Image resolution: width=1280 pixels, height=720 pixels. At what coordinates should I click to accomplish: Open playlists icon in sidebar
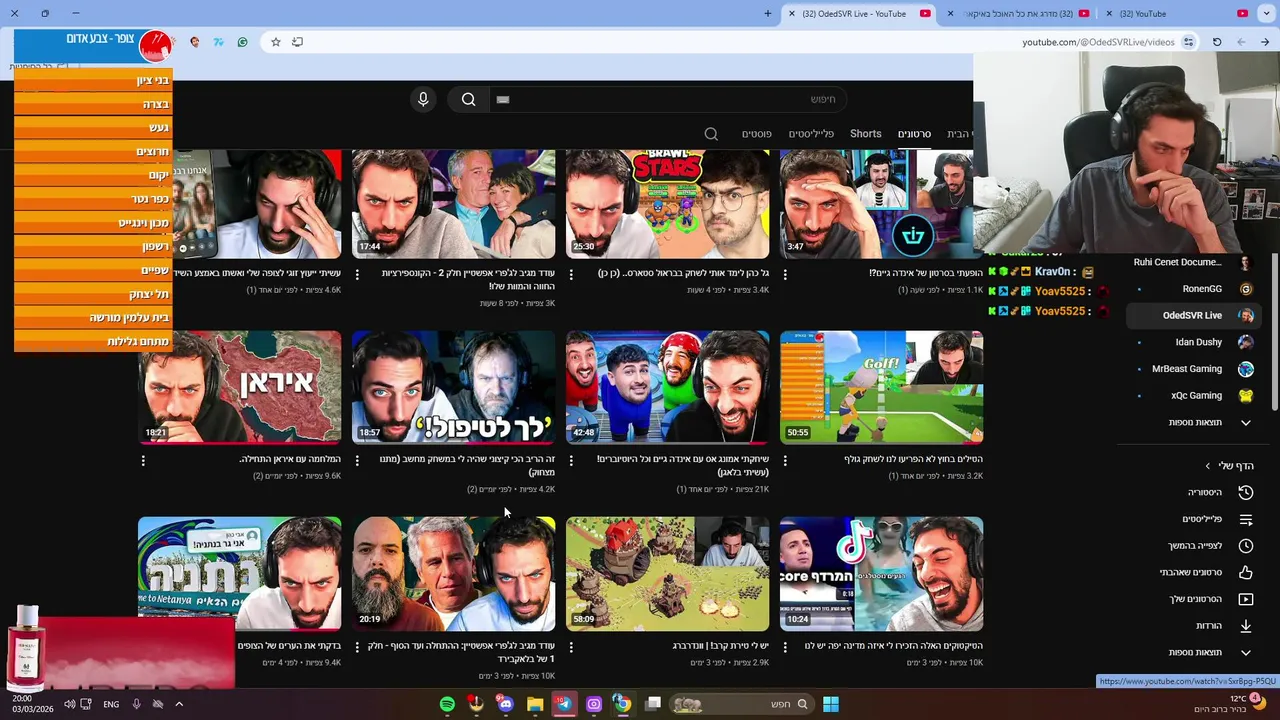point(1245,519)
